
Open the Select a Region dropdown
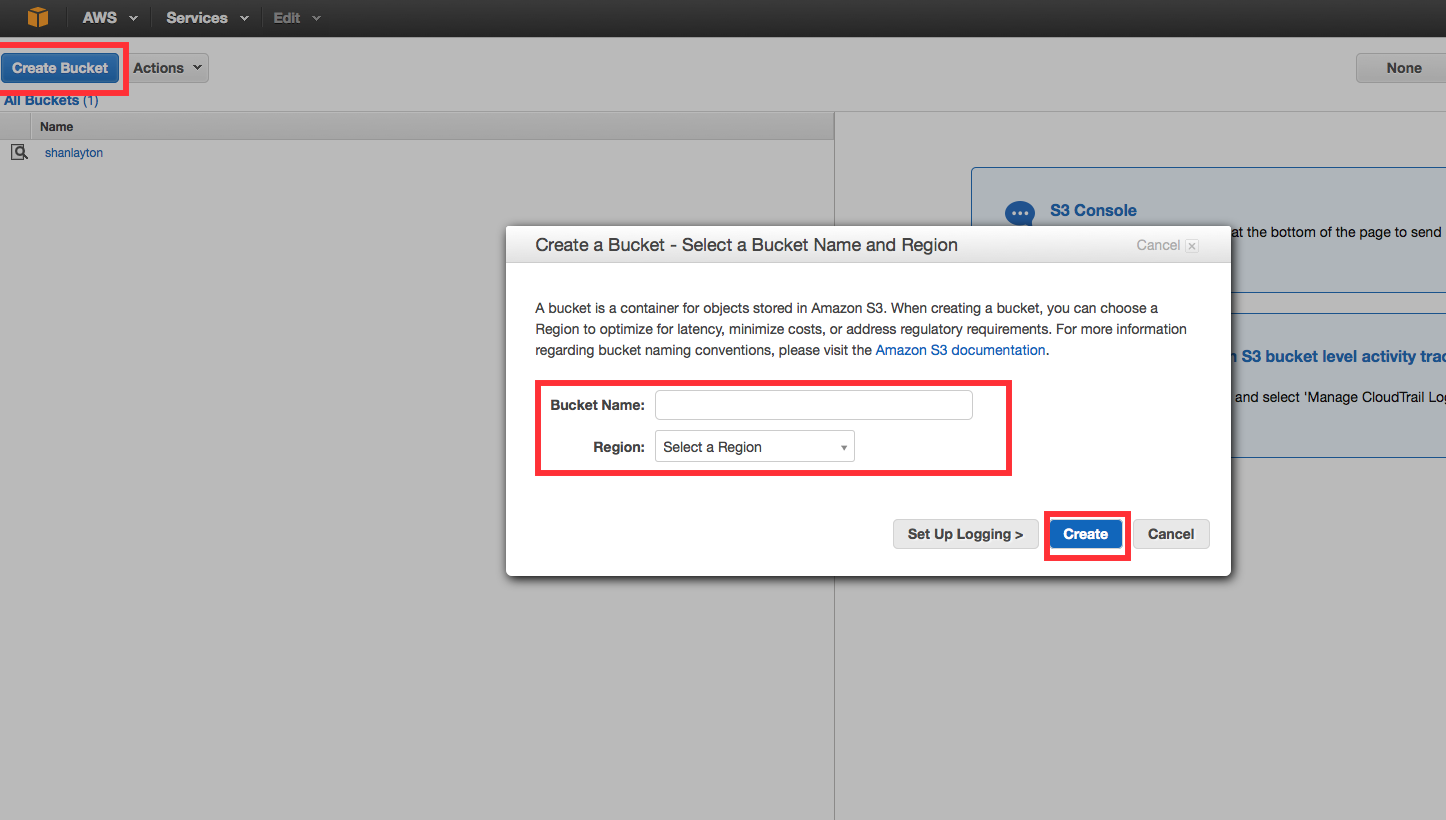[x=754, y=446]
